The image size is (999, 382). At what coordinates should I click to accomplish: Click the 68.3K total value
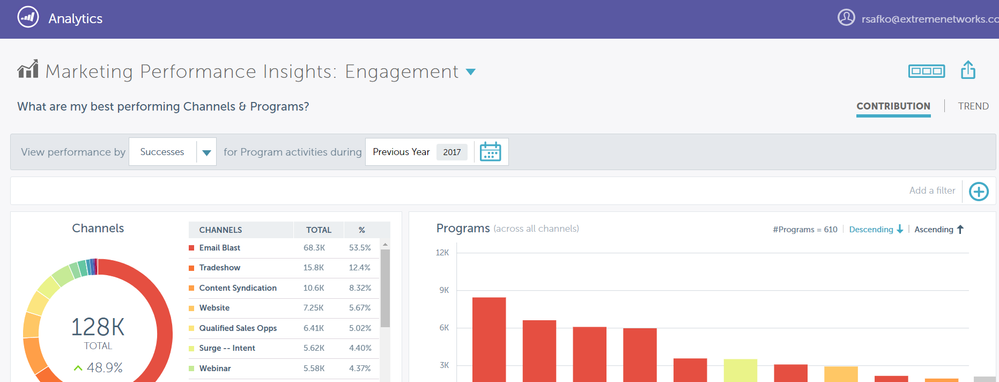(313, 248)
